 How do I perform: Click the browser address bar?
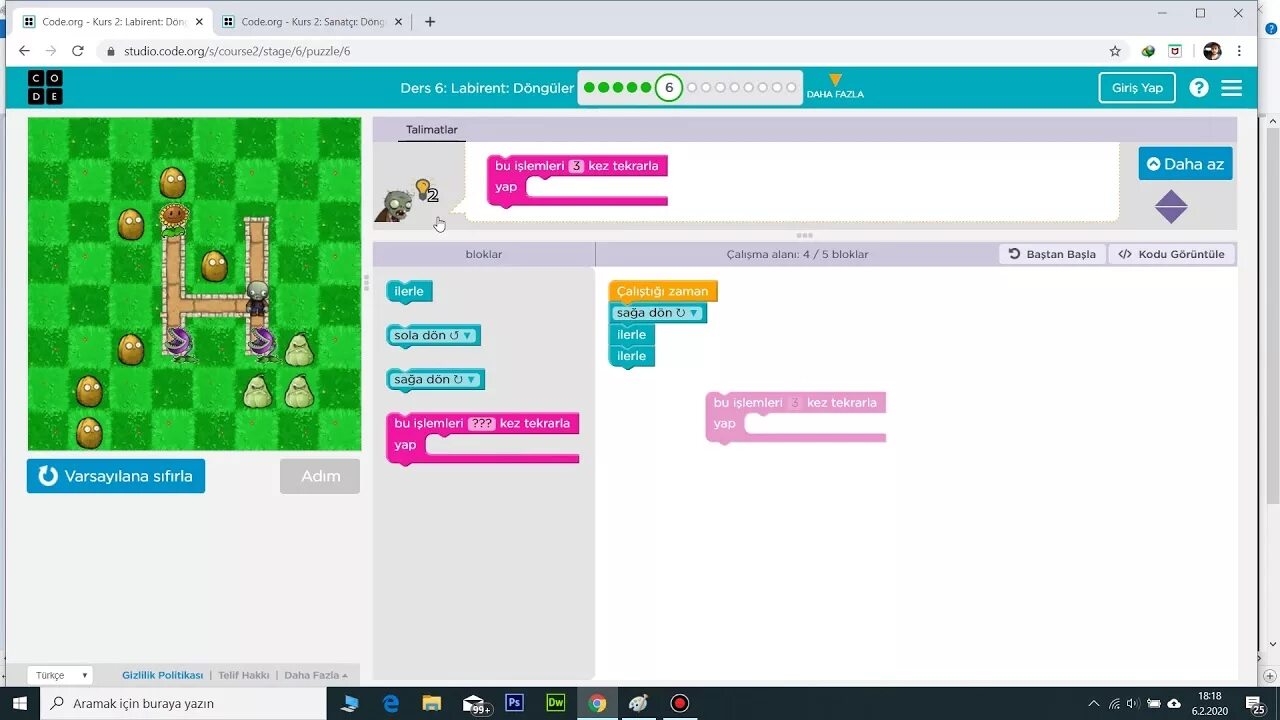tap(600, 51)
